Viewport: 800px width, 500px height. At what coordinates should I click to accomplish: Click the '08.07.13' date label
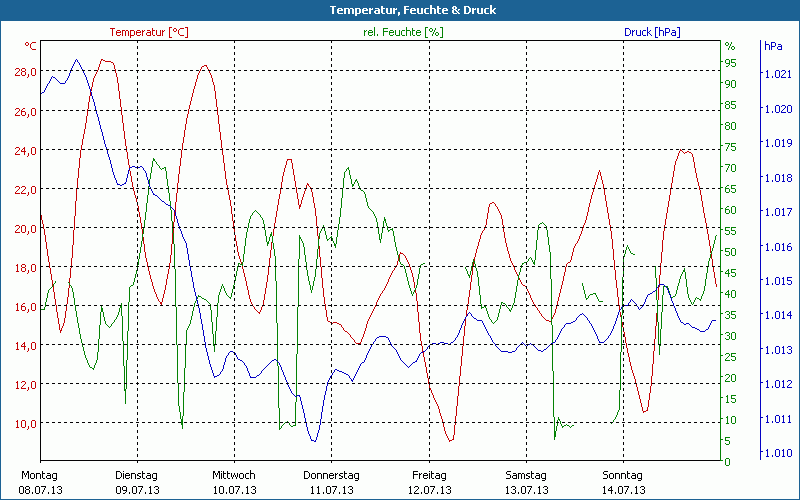click(39, 490)
